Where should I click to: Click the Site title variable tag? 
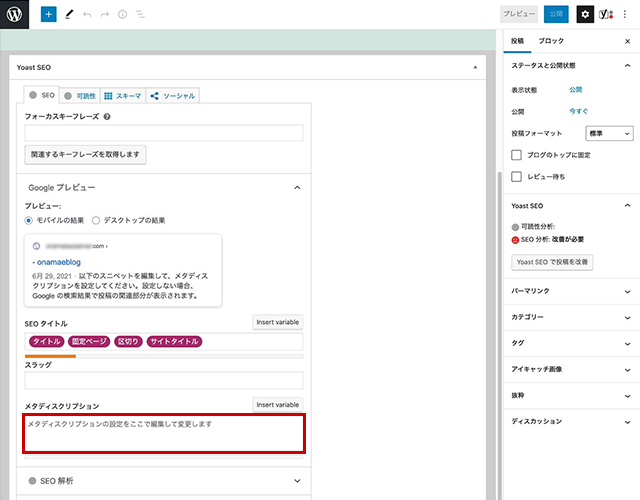[x=174, y=342]
